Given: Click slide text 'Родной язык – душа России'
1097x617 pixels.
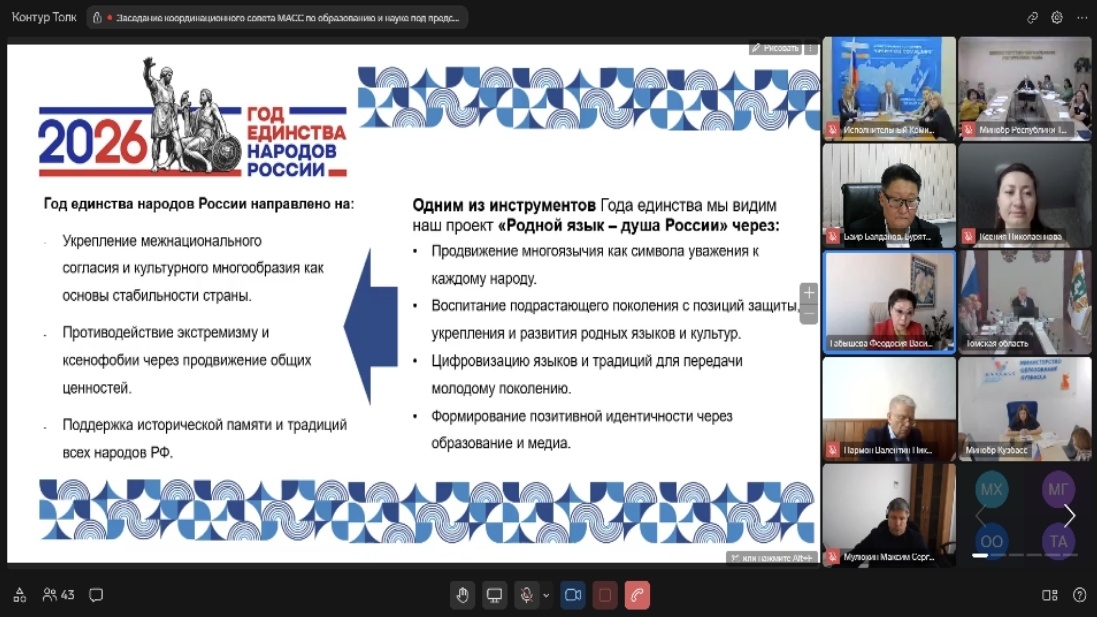Looking at the screenshot, I should tap(611, 225).
